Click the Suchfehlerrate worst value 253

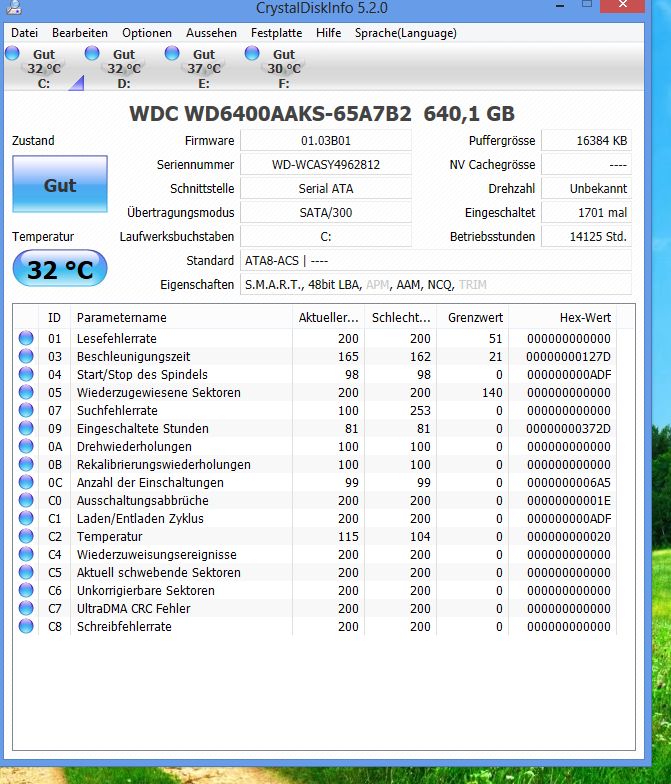click(x=420, y=410)
